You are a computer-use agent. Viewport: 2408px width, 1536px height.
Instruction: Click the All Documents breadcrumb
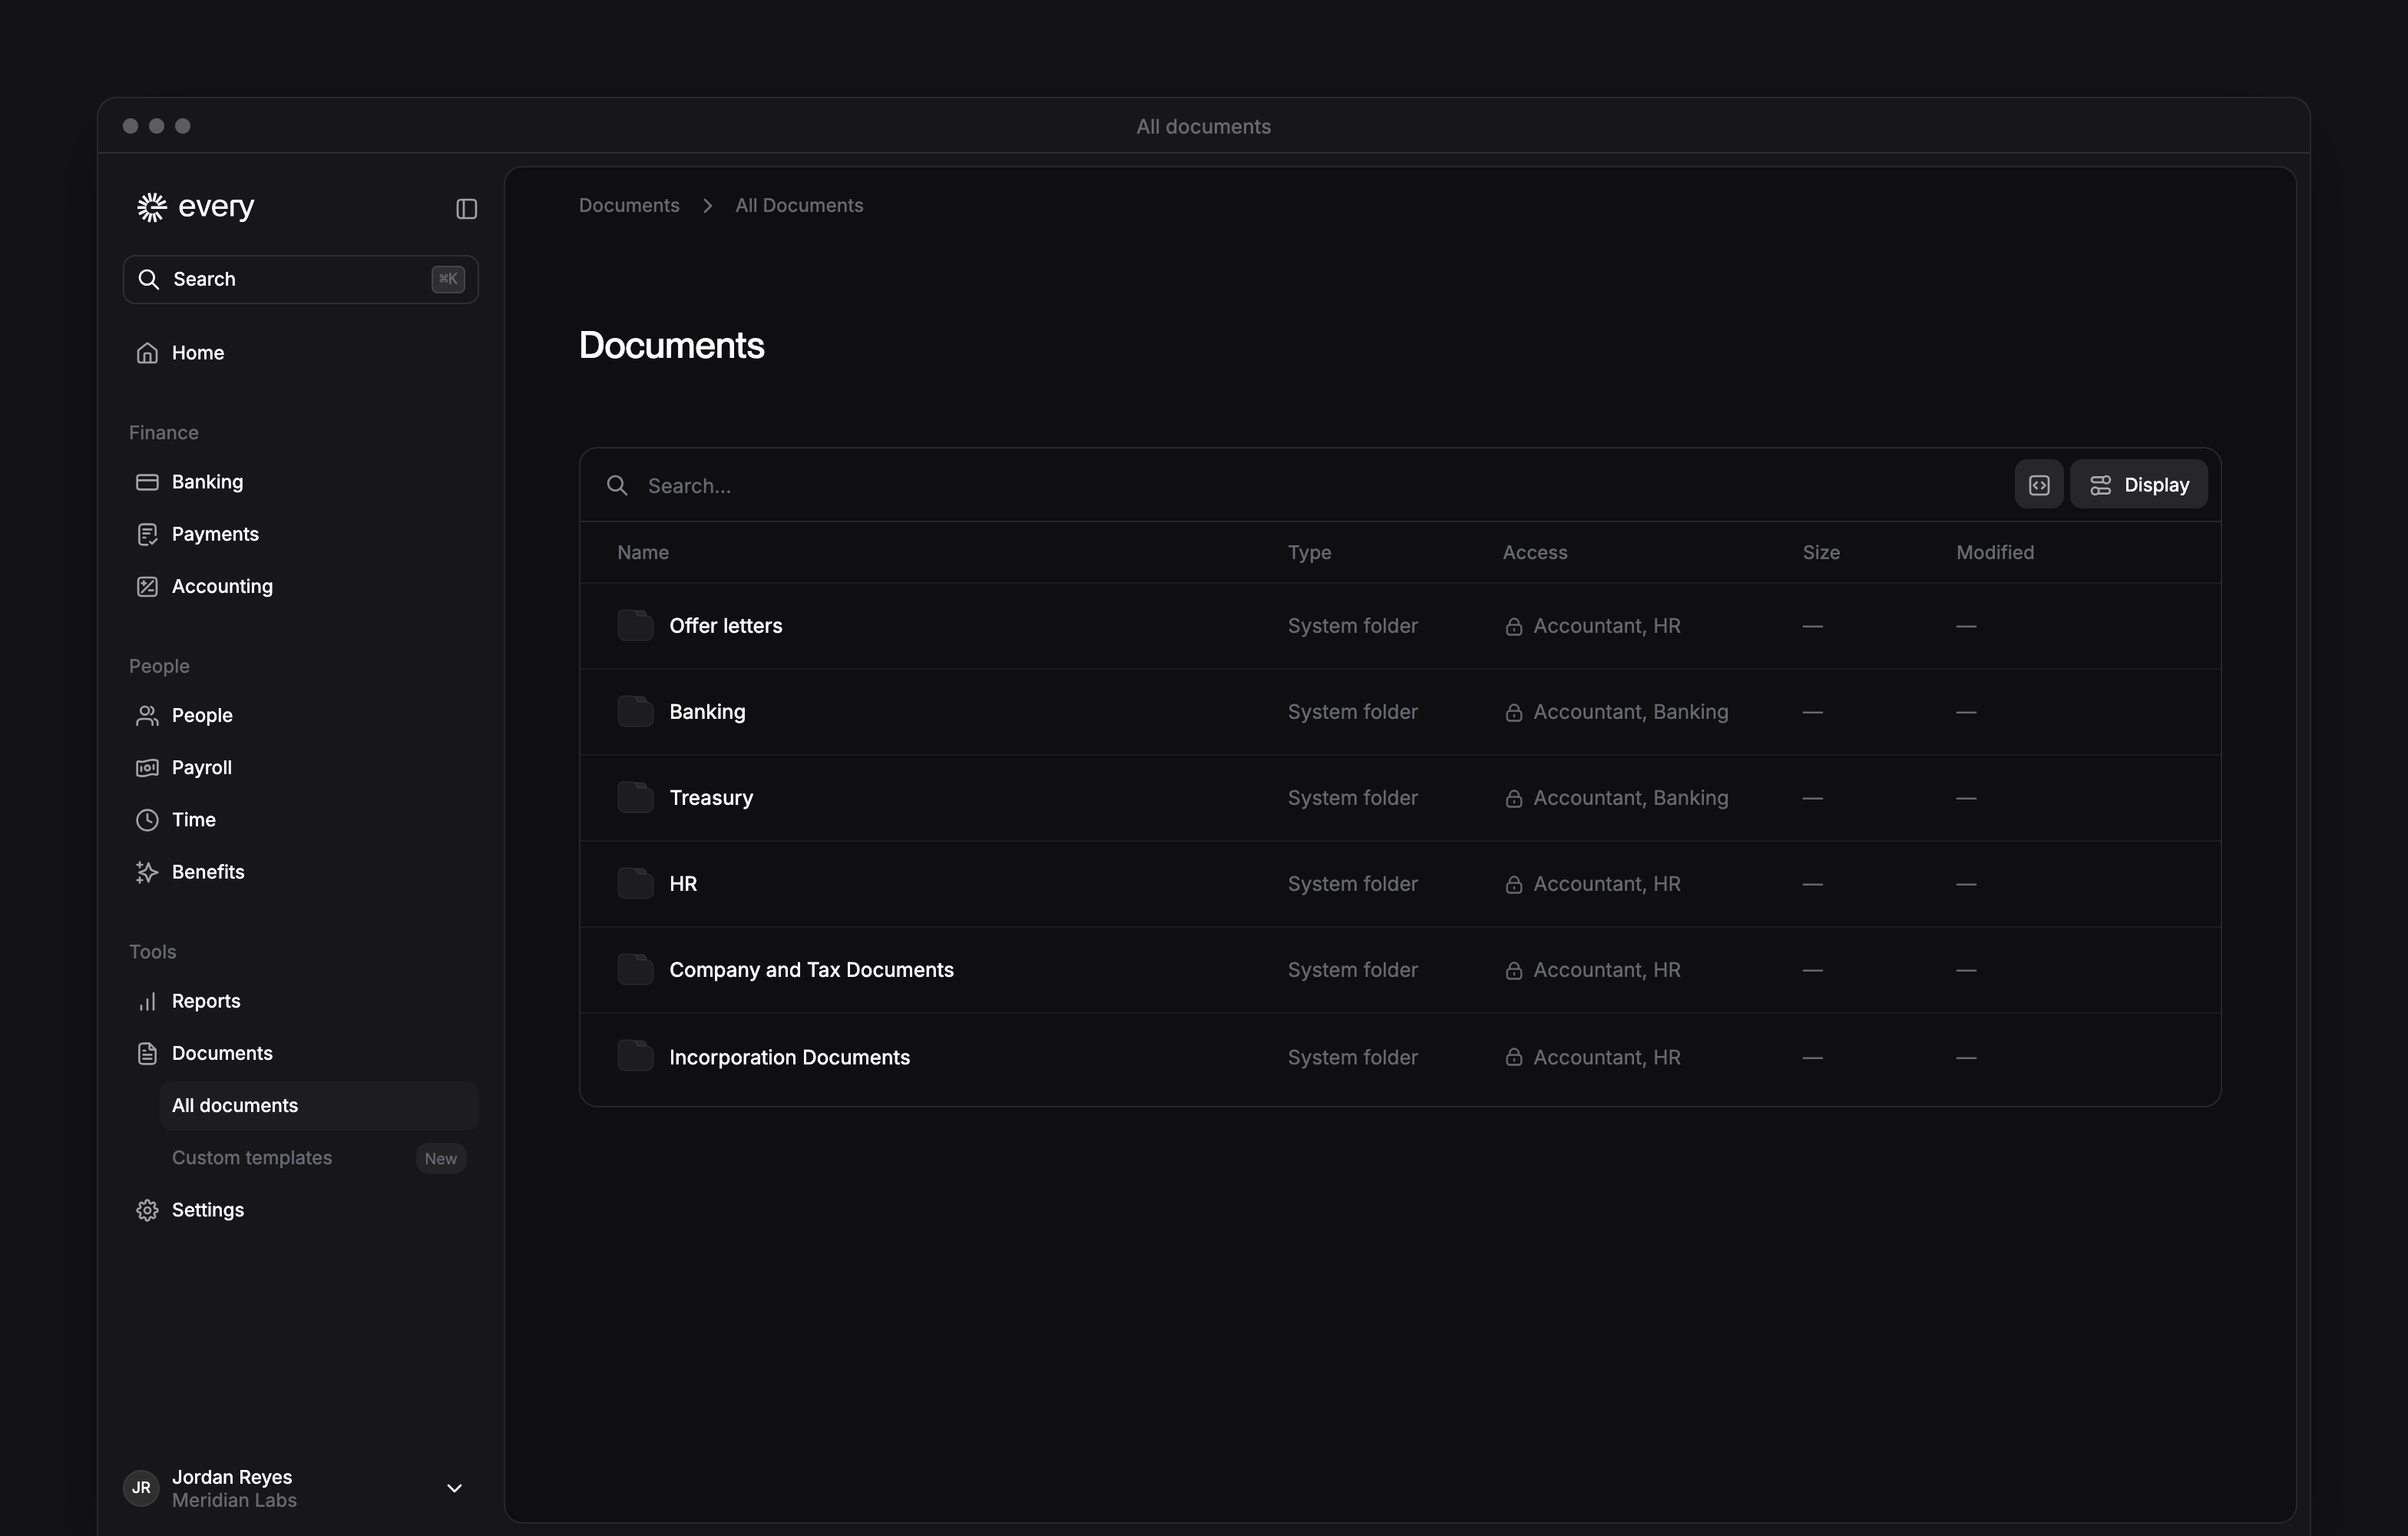tap(799, 205)
